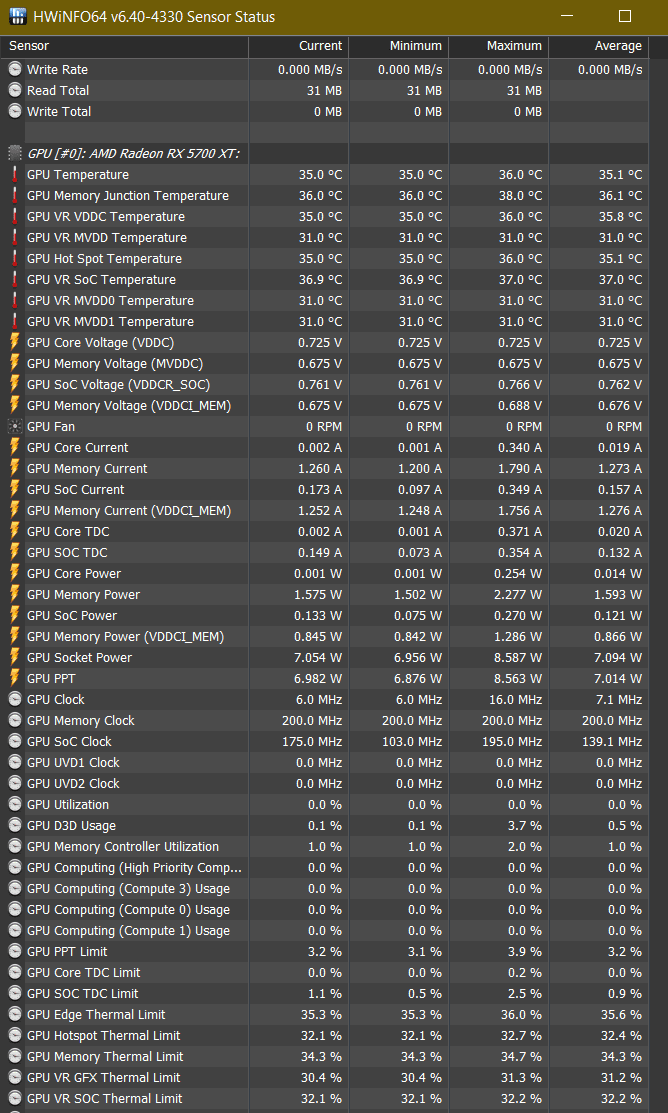Viewport: 668px width, 1113px height.
Task: Click the GPU VR SoC Temperature thermometer icon
Action: tap(15, 280)
